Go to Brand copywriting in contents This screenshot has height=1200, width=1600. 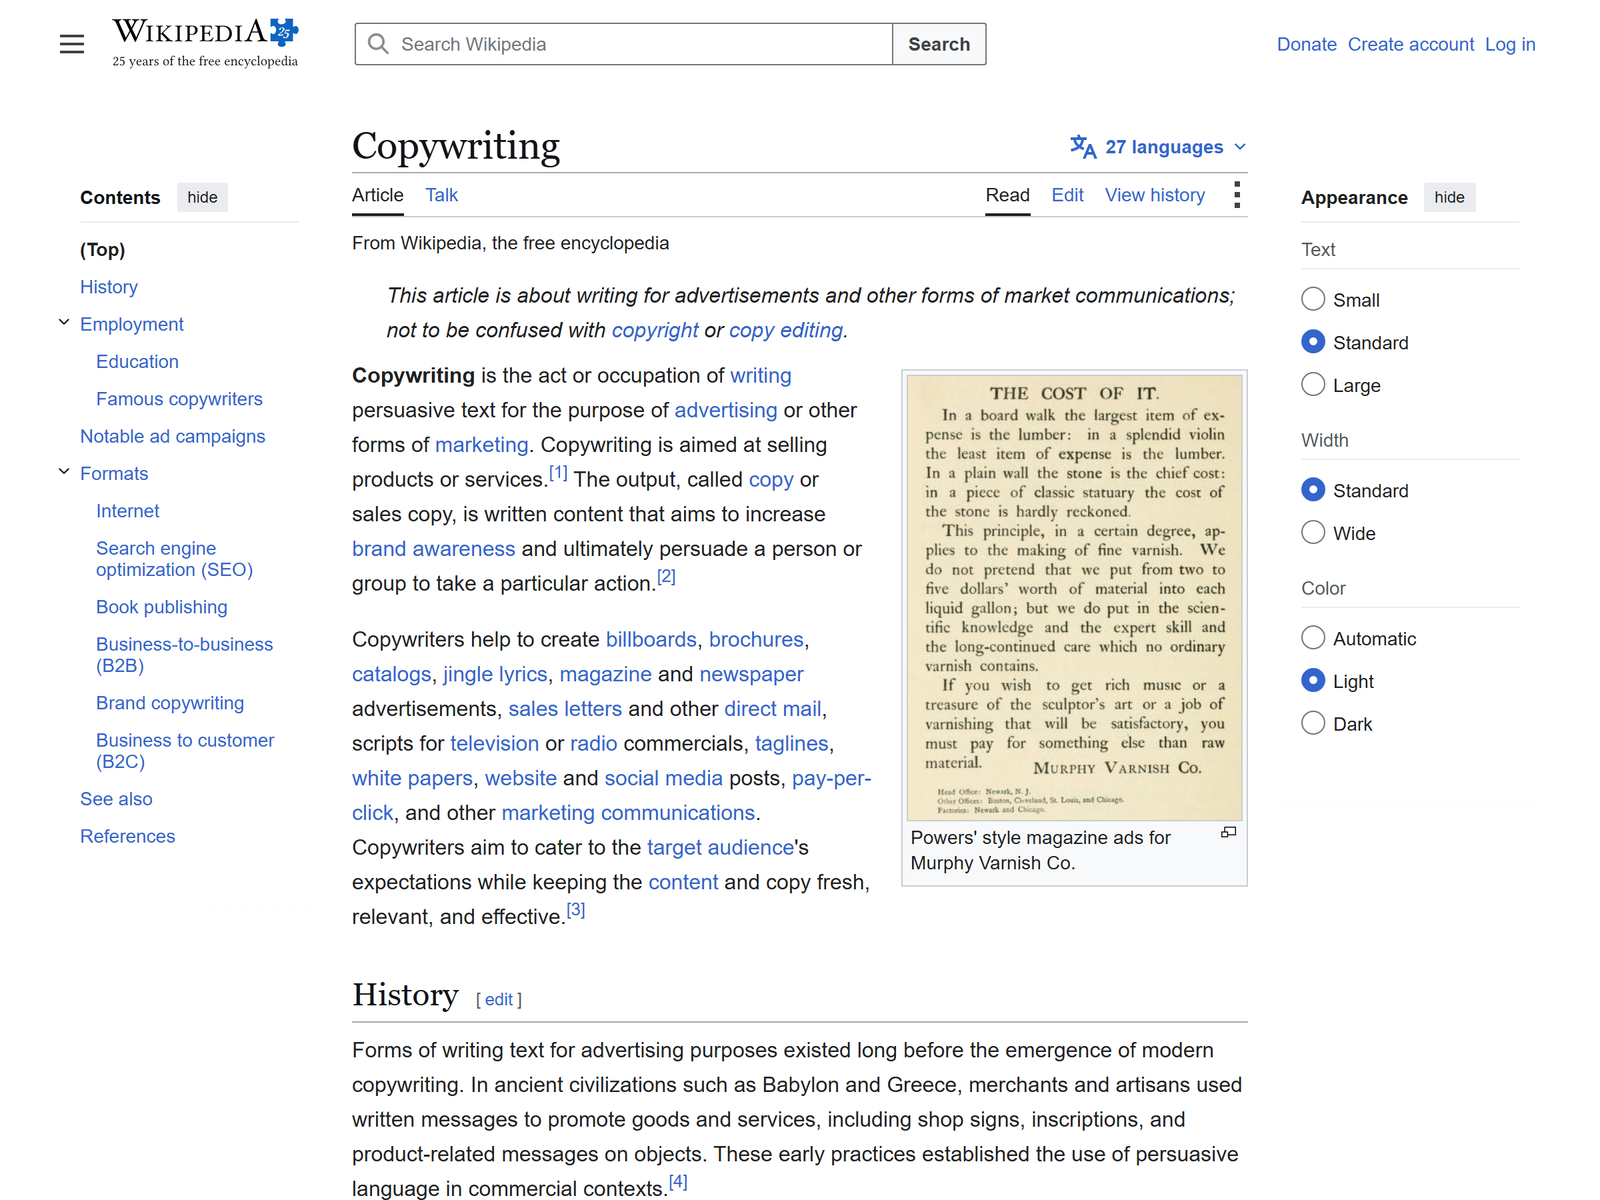pyautogui.click(x=170, y=703)
